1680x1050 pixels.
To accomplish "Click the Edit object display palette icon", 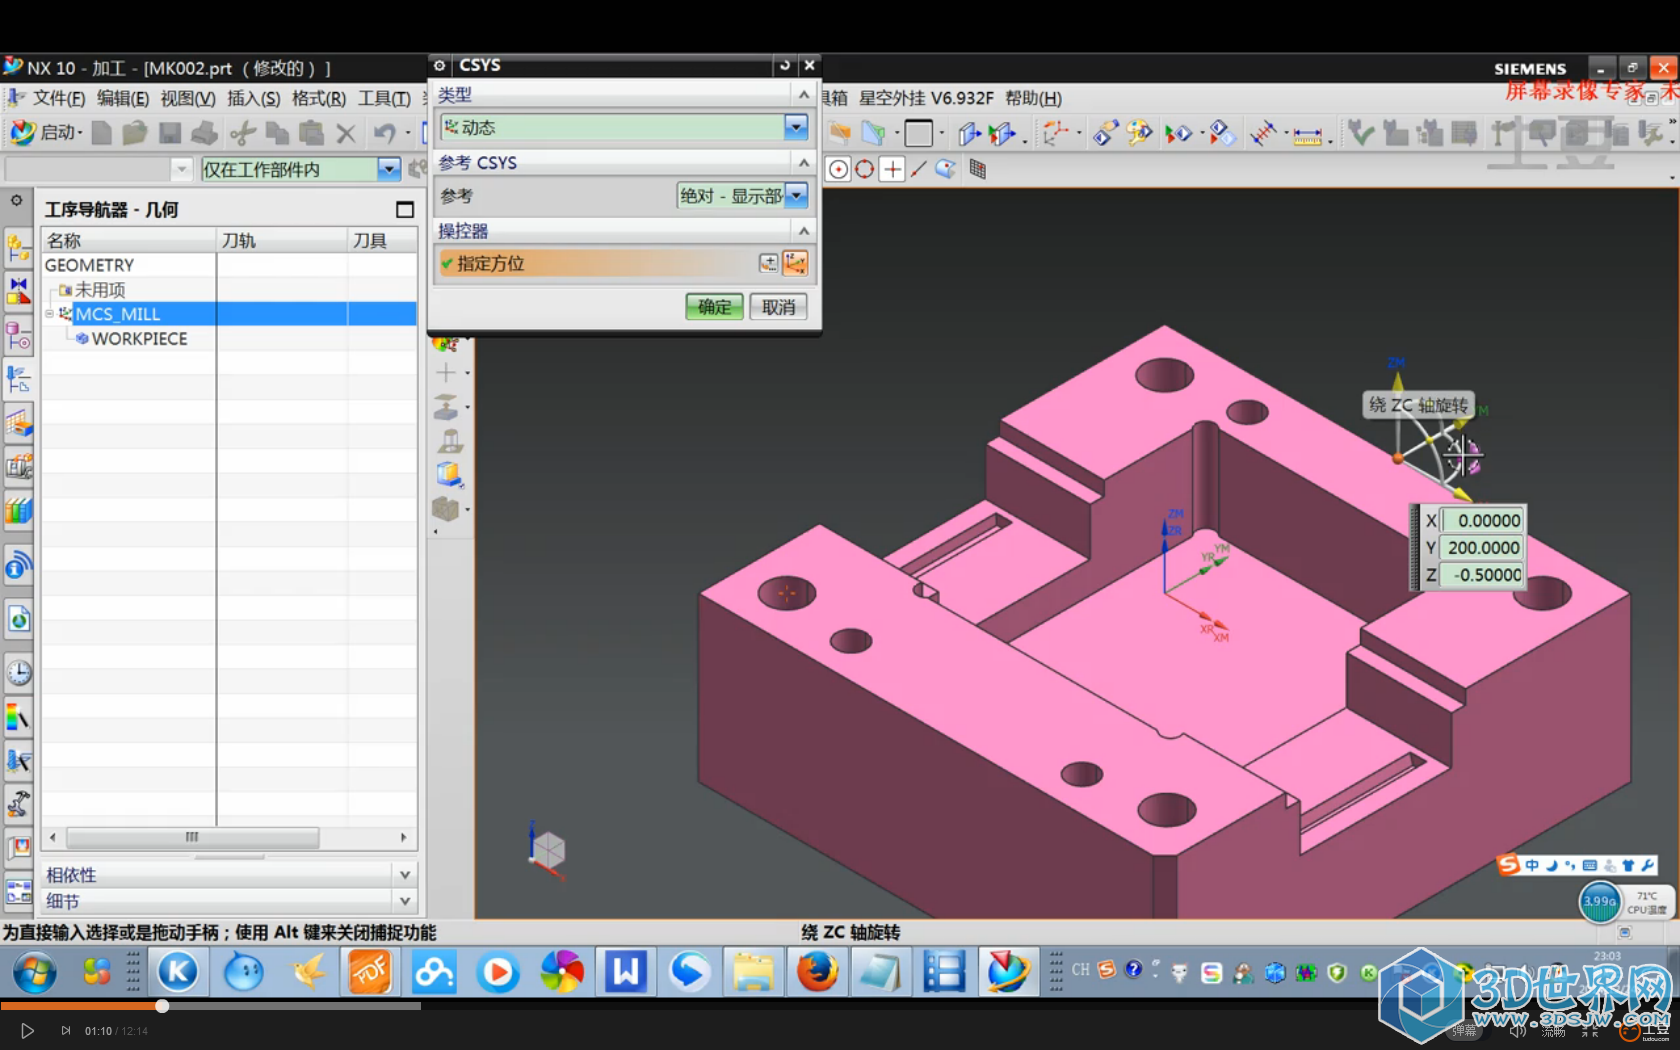I will click(1139, 133).
